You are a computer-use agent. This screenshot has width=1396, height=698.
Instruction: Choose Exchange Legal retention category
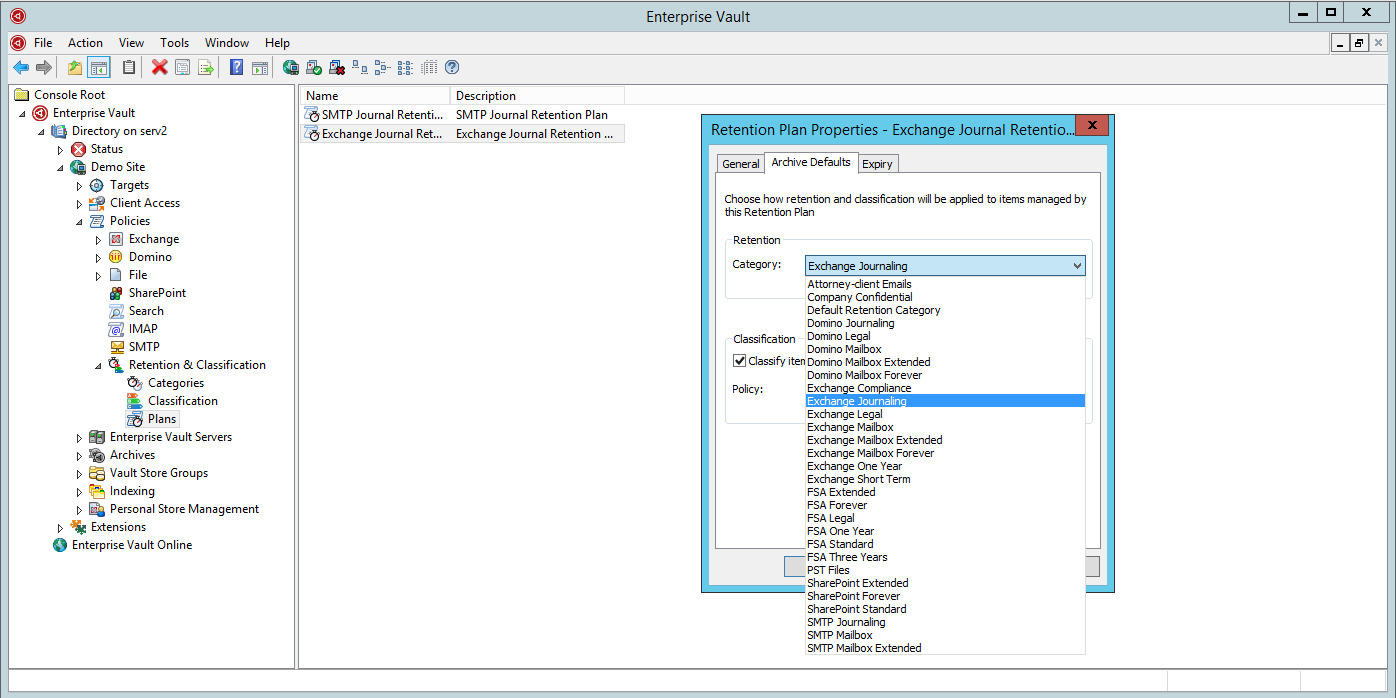(x=945, y=414)
